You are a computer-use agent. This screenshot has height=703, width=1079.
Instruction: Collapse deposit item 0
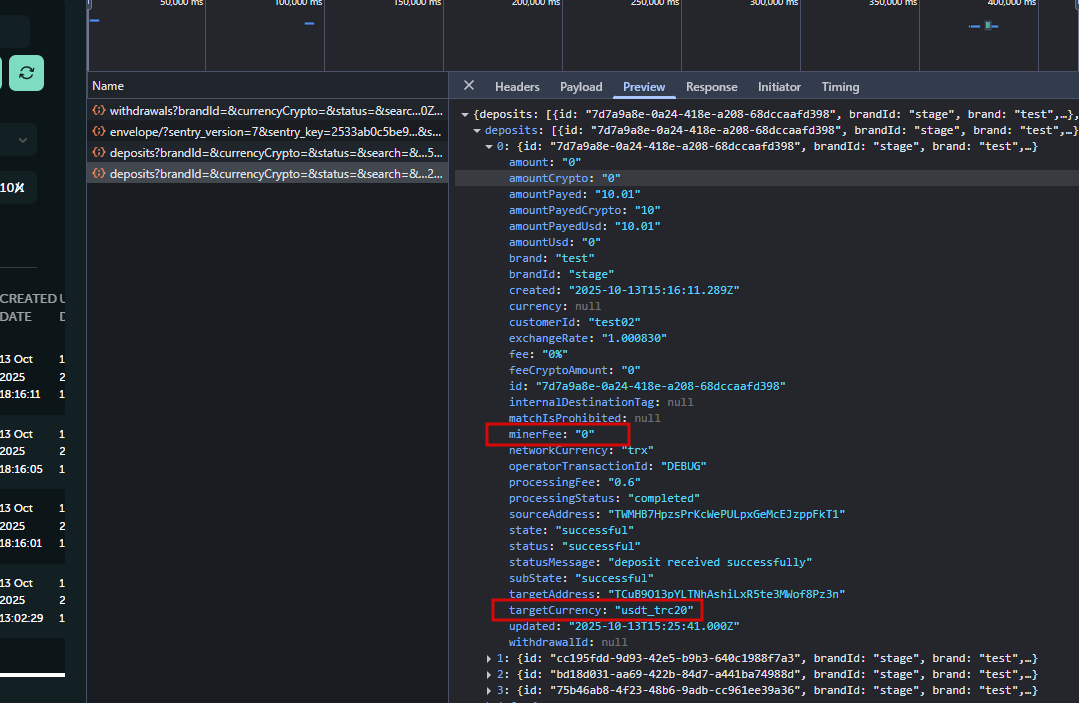489,147
